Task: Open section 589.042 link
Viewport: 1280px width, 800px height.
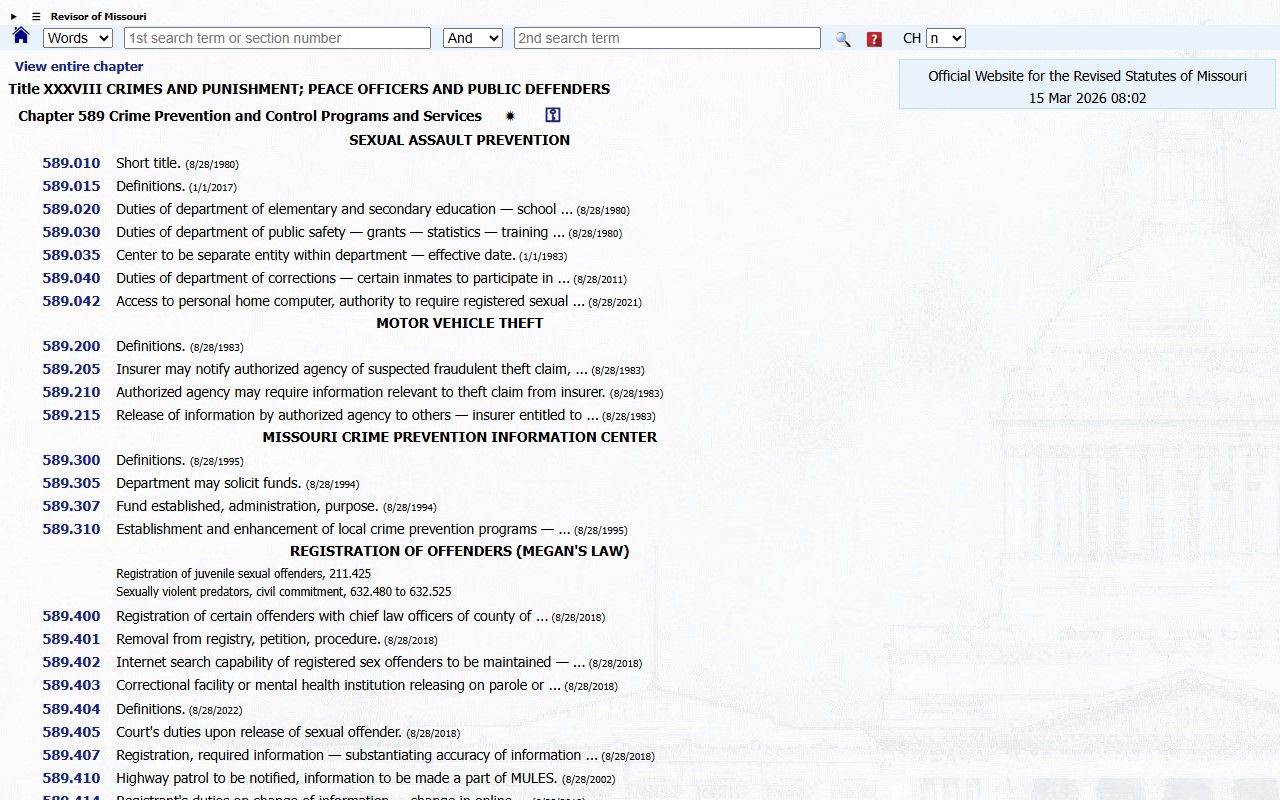Action: [71, 301]
